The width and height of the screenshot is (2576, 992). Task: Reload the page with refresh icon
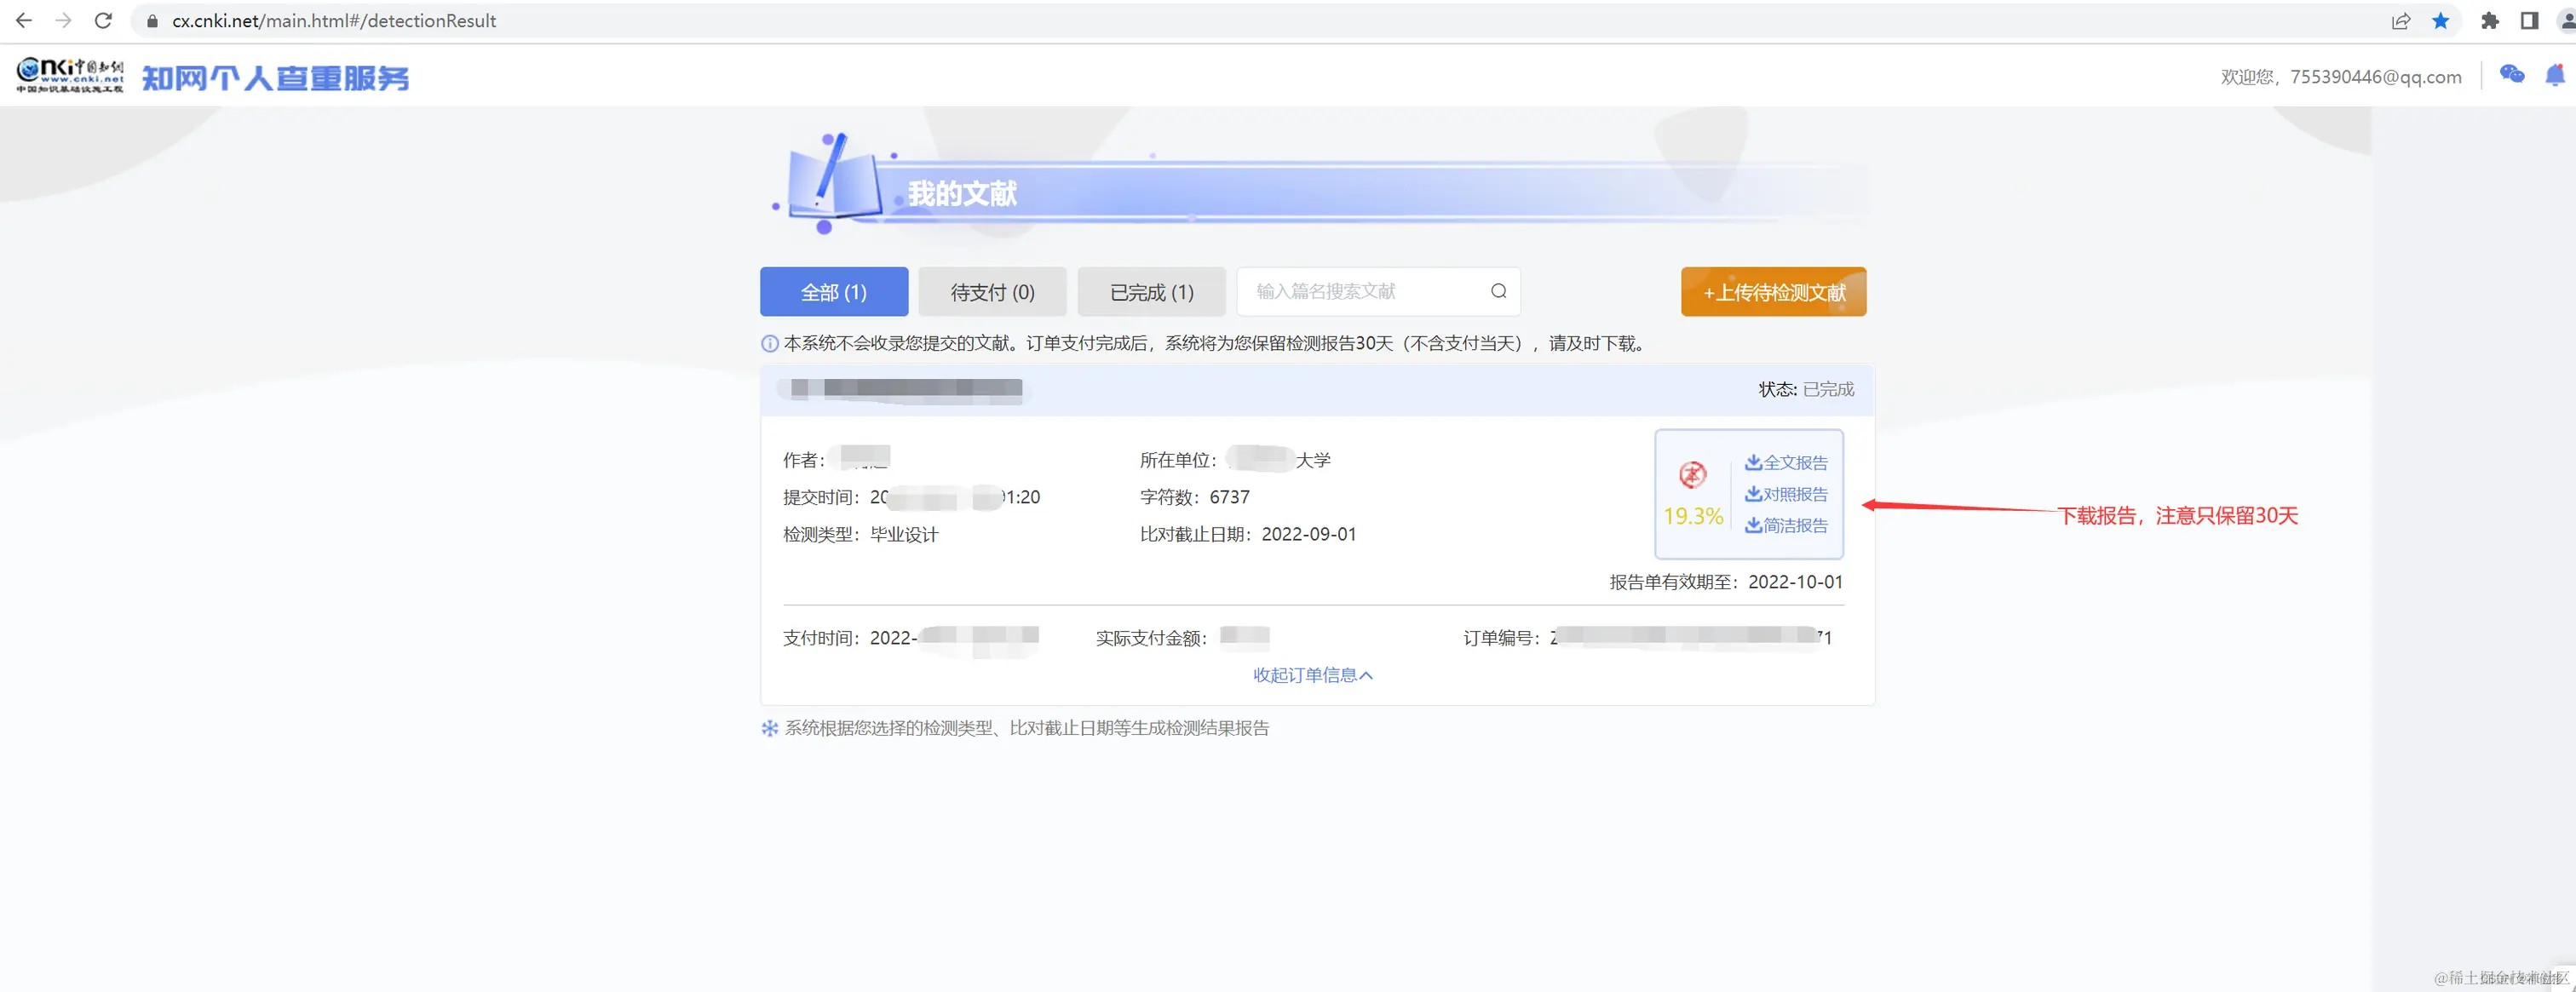(x=103, y=21)
